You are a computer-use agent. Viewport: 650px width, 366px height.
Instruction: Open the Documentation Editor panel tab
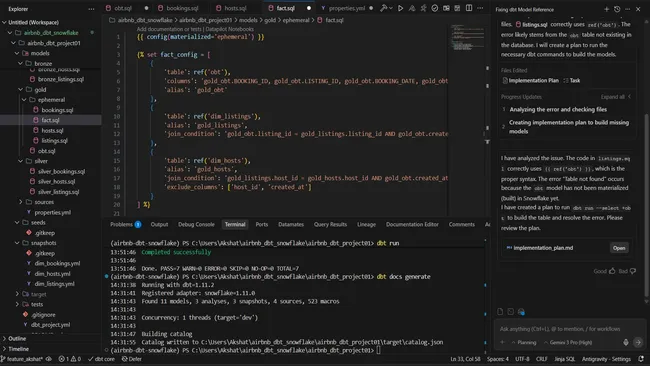pyautogui.click(x=412, y=224)
